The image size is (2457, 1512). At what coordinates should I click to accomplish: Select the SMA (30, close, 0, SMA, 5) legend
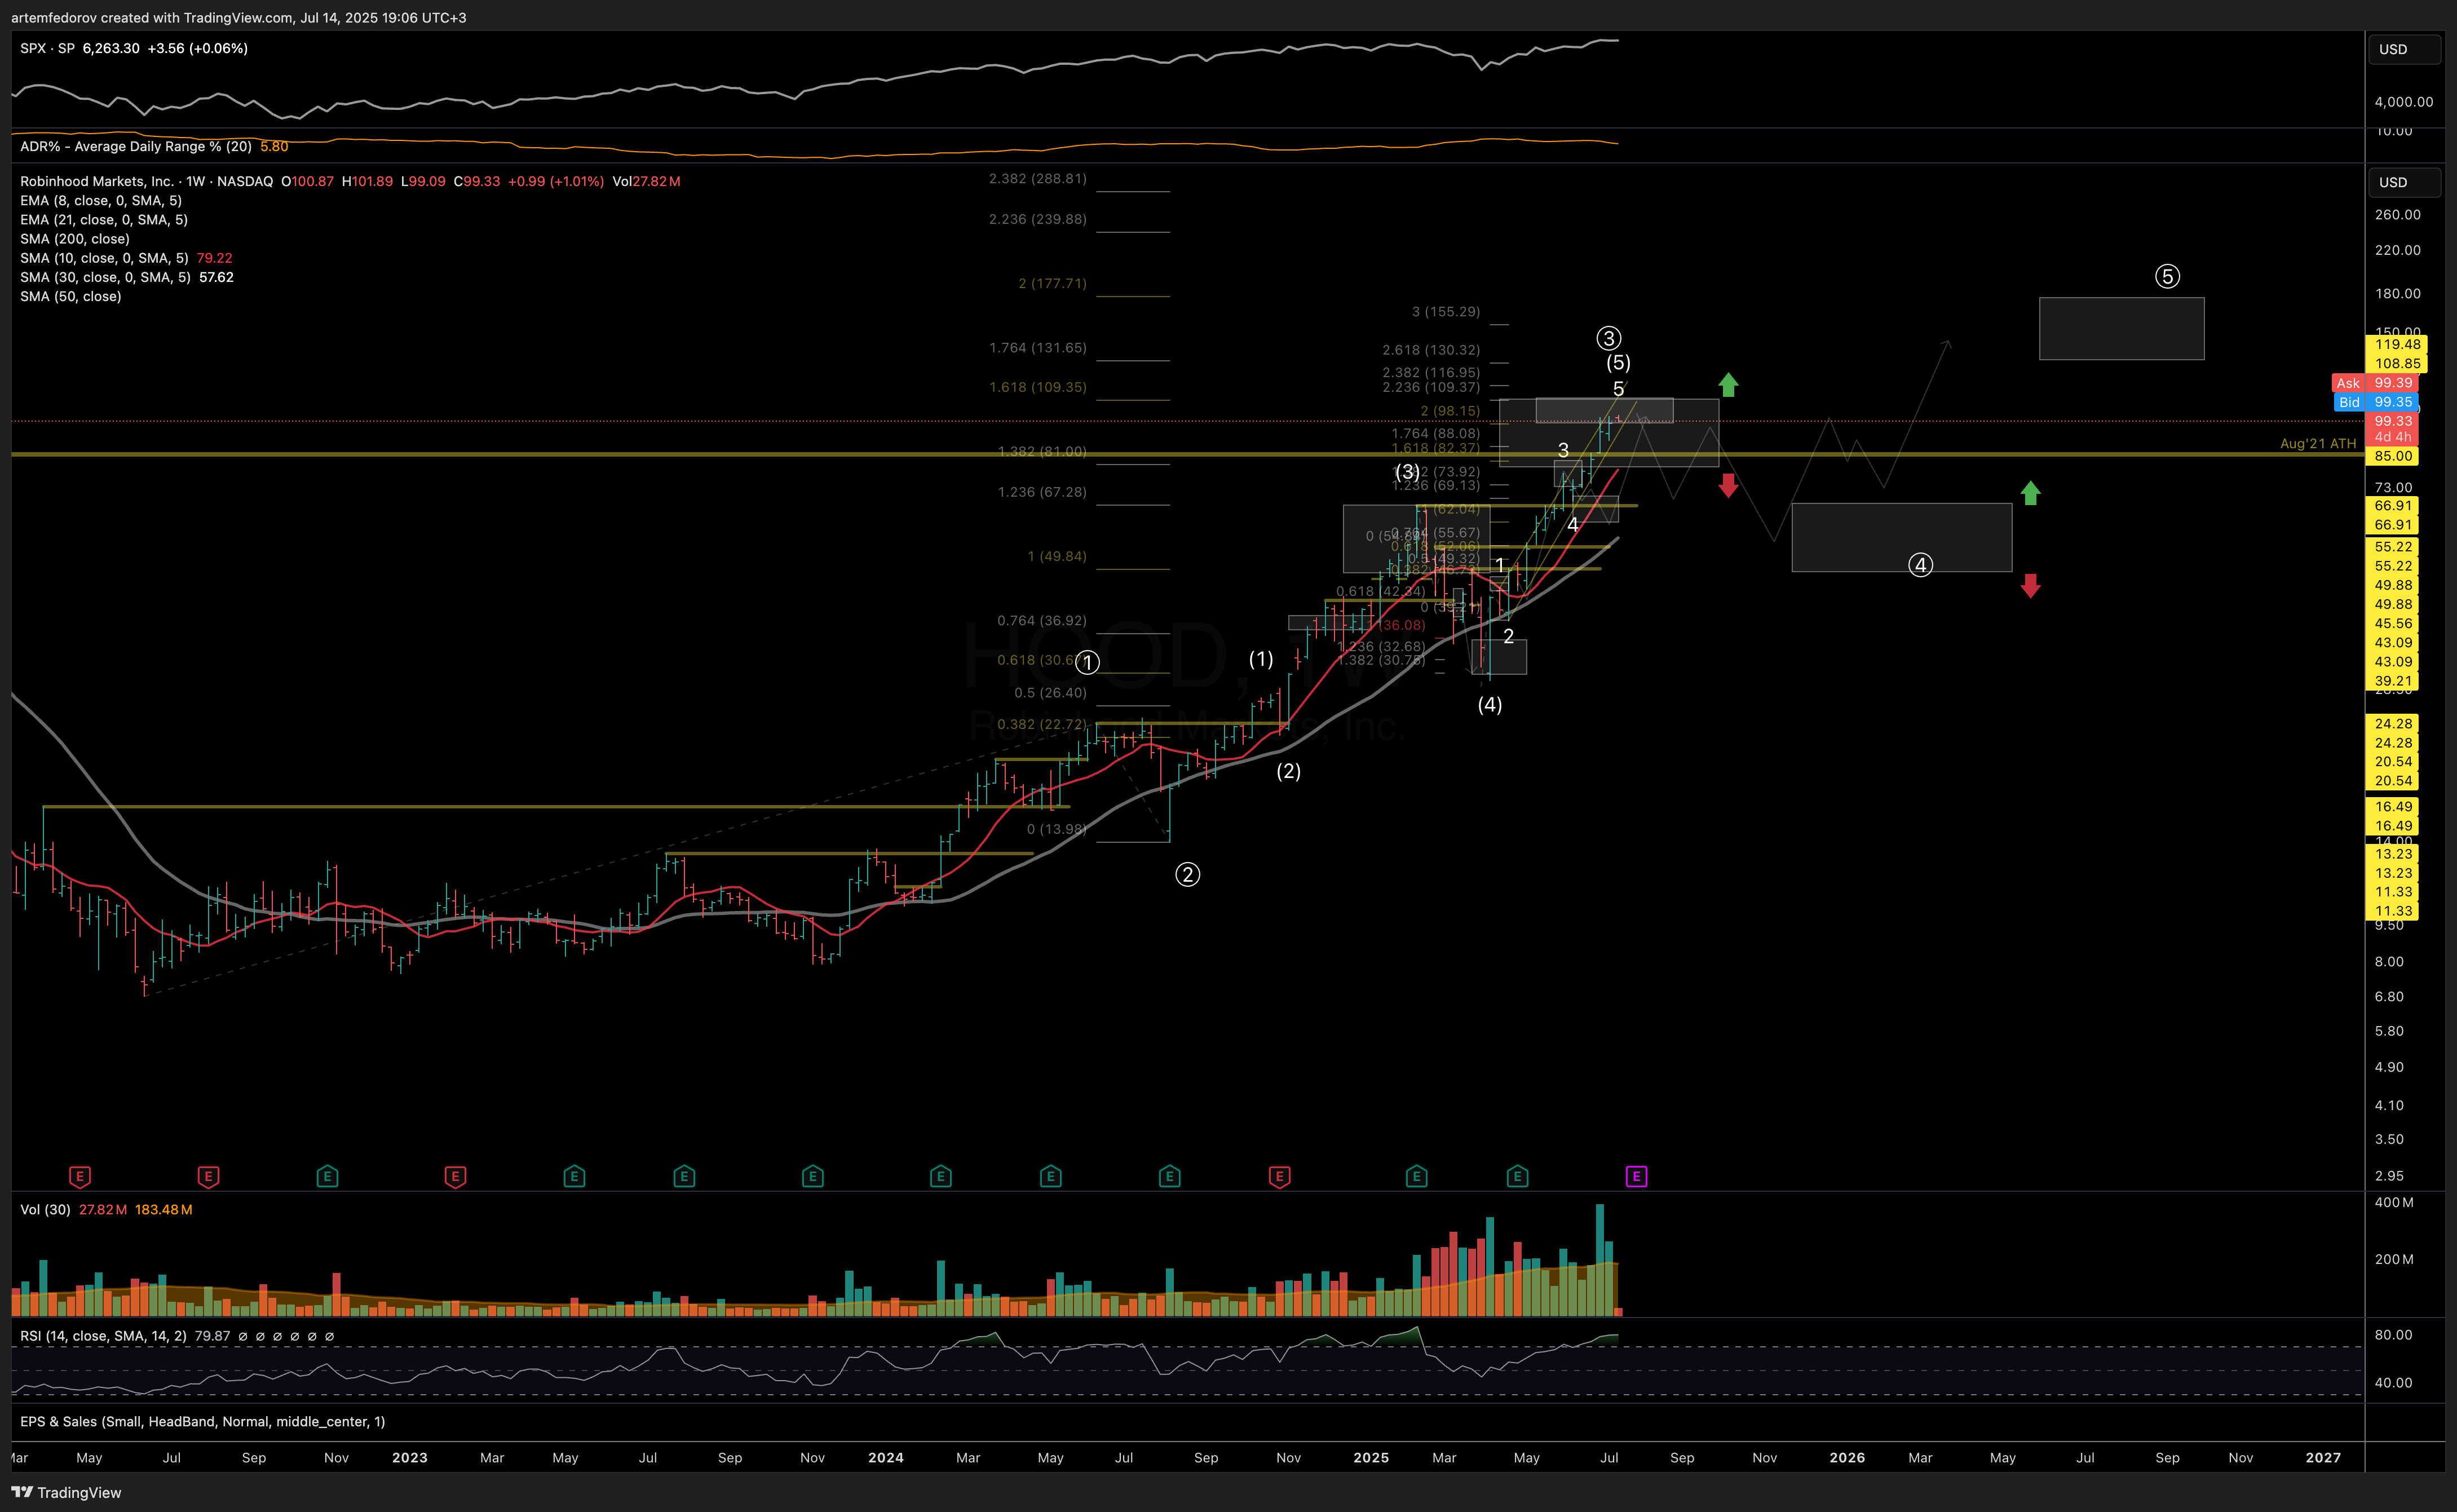pos(105,277)
